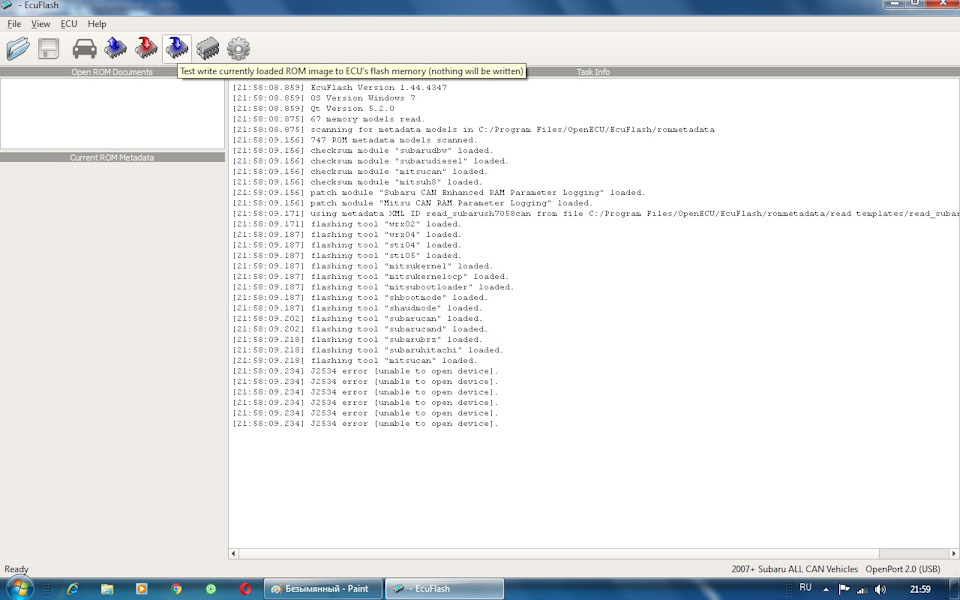Screen dimensions: 960x600
Task: Click the flashing tool "sti05" log line
Action: pyautogui.click(x=347, y=255)
